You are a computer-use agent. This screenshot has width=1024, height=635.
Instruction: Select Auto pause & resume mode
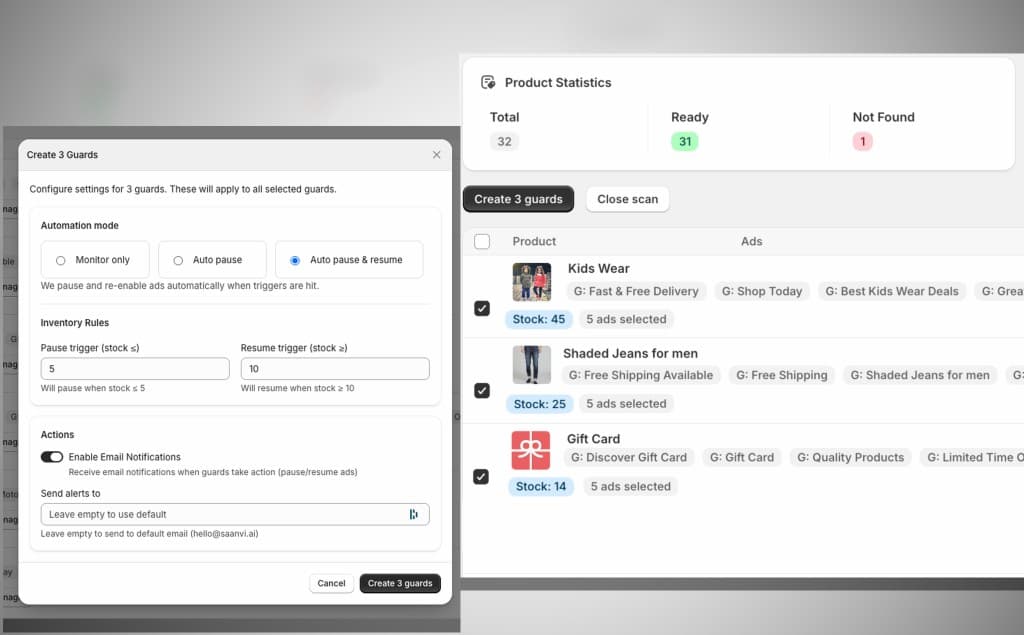click(295, 259)
